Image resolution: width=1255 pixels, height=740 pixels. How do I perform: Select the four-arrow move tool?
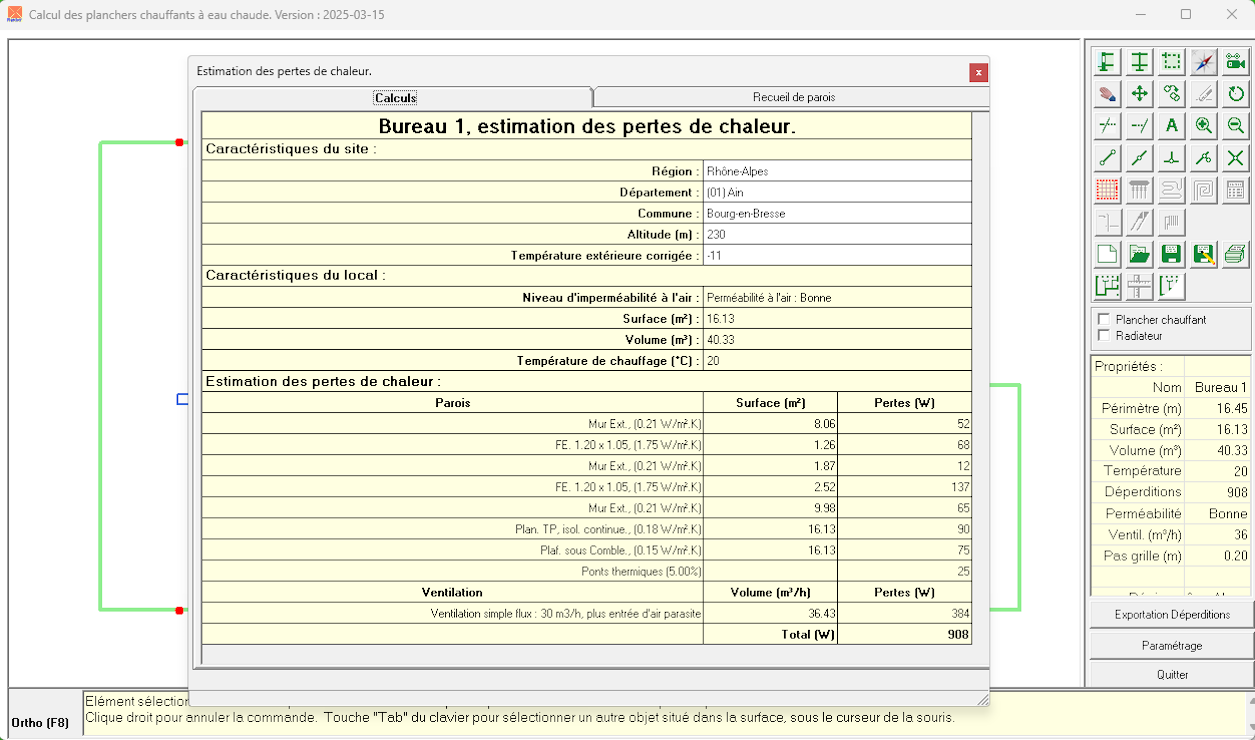pos(1139,94)
